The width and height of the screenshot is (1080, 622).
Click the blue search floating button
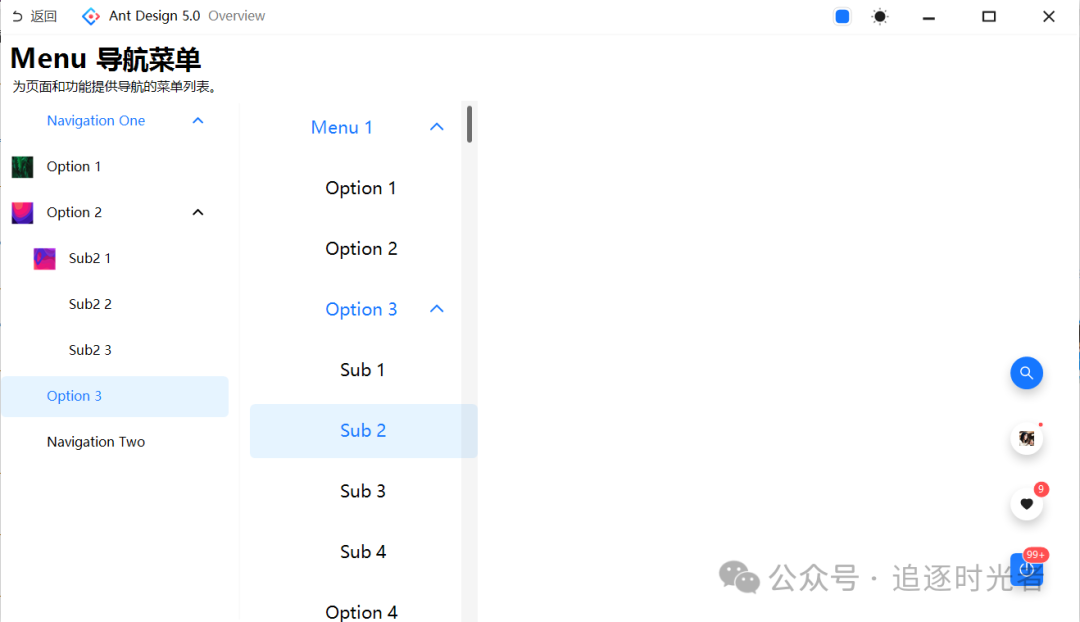click(1026, 373)
